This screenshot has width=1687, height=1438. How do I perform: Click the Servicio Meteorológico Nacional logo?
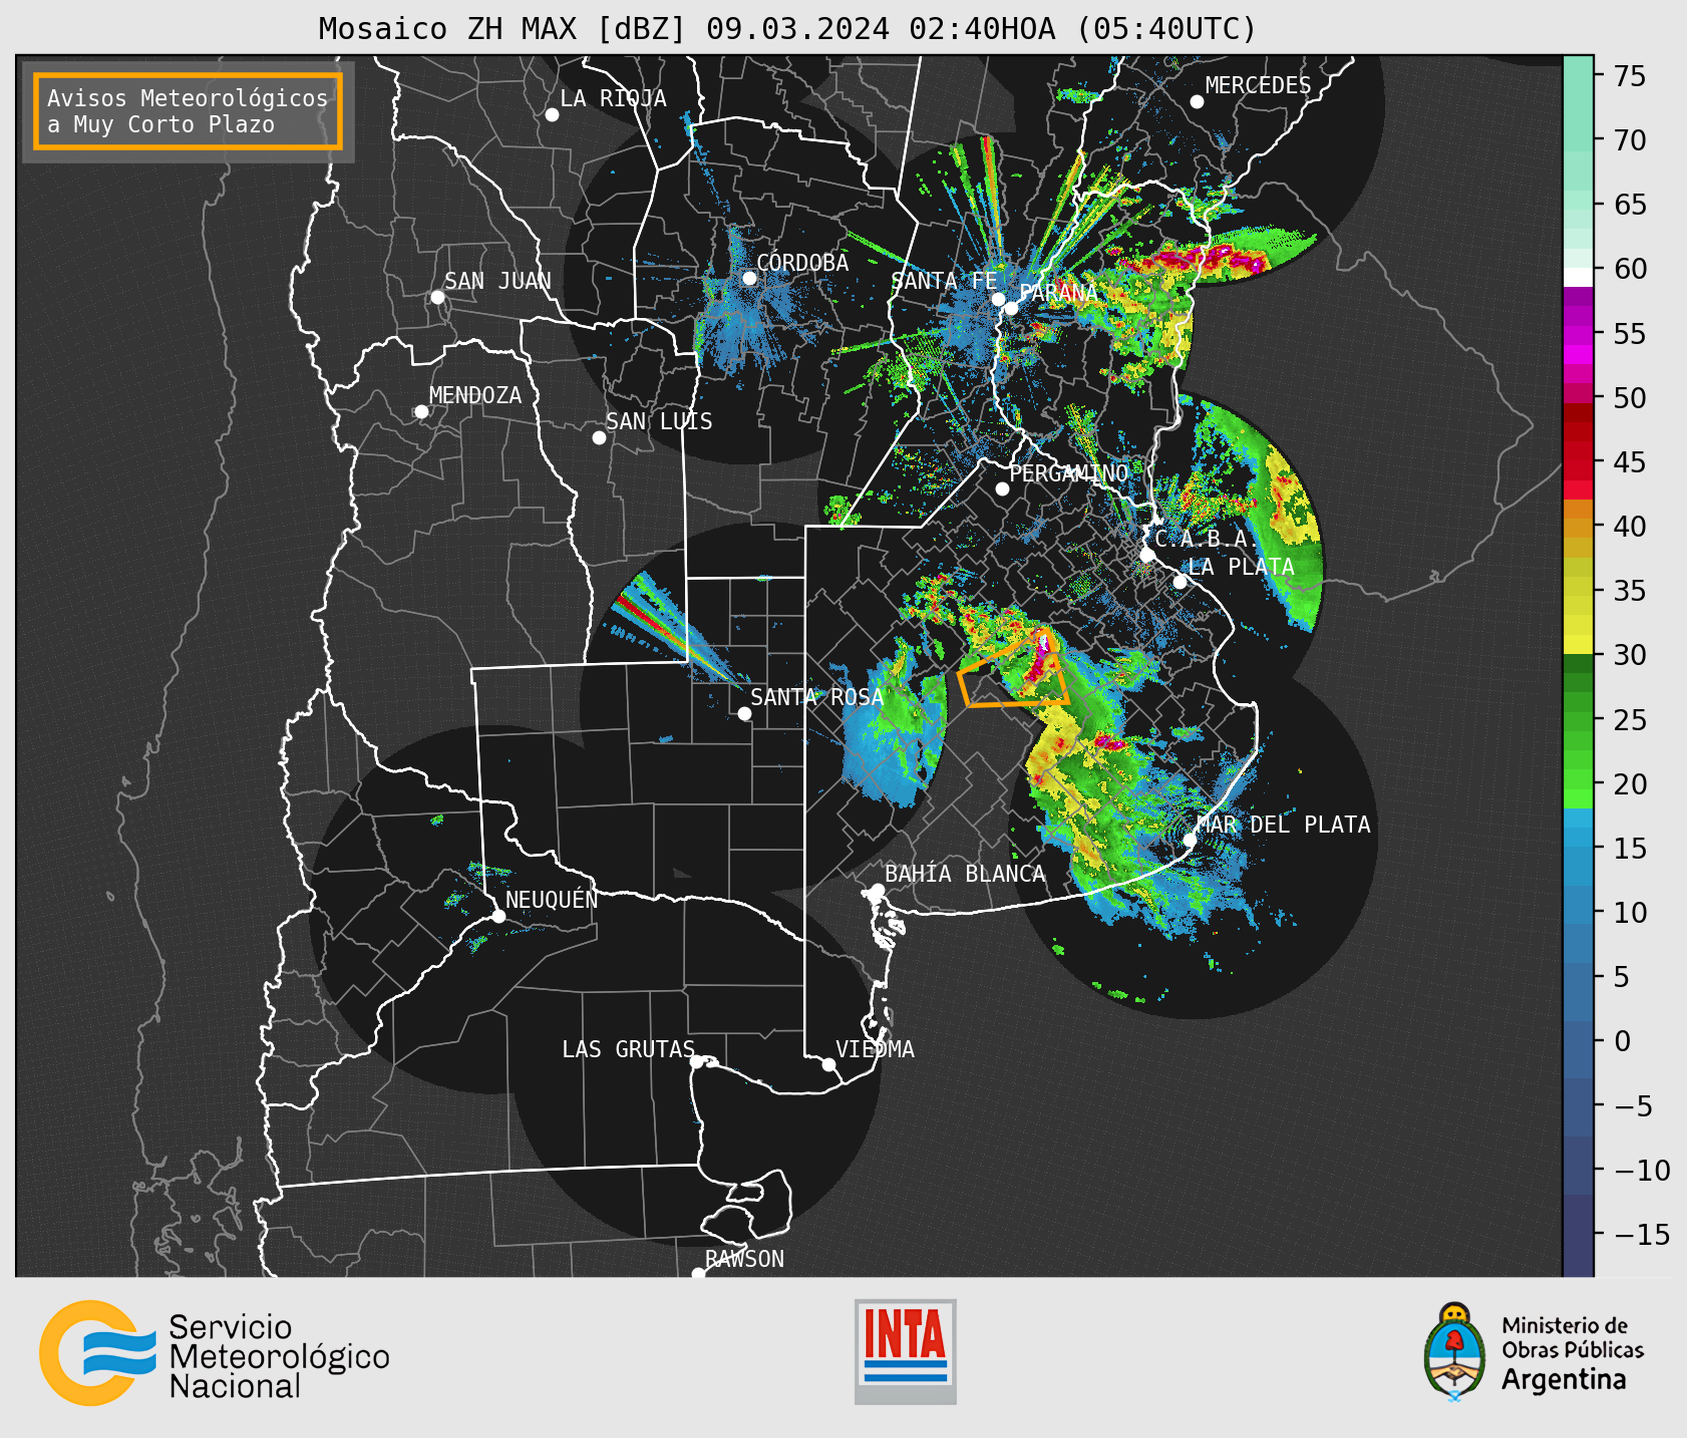[214, 1353]
